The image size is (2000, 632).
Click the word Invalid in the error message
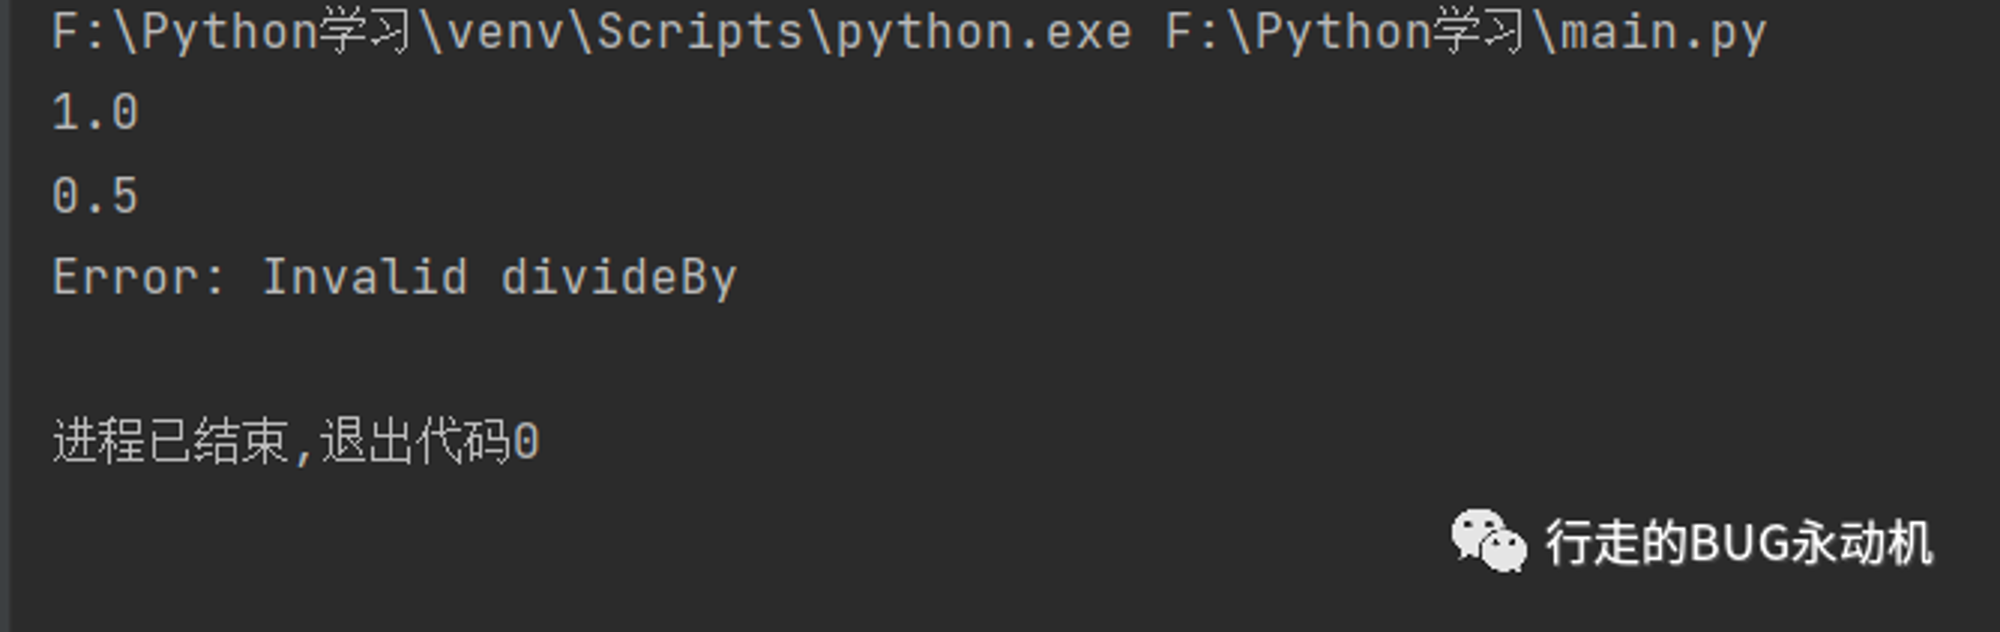point(365,277)
